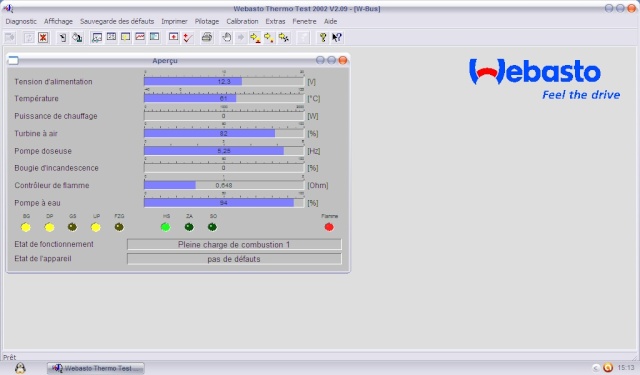Click the red checkmark list toolbar icon

[188, 38]
